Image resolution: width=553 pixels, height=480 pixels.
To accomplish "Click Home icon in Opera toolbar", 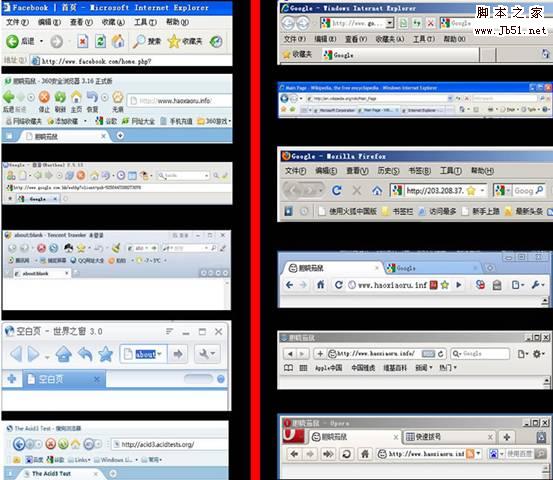I will (365, 454).
